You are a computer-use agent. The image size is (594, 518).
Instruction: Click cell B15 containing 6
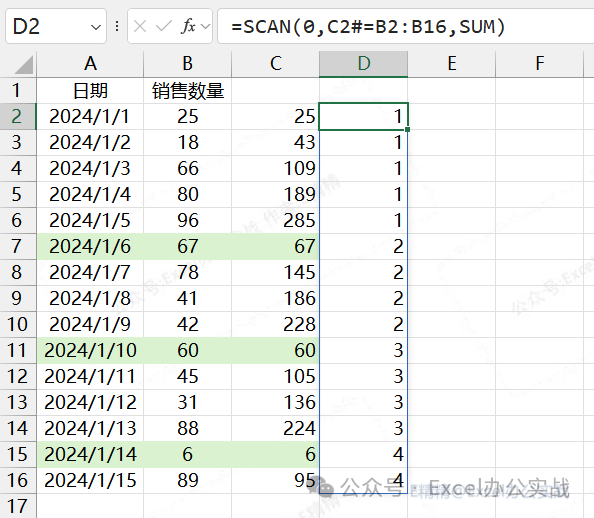[x=188, y=454]
